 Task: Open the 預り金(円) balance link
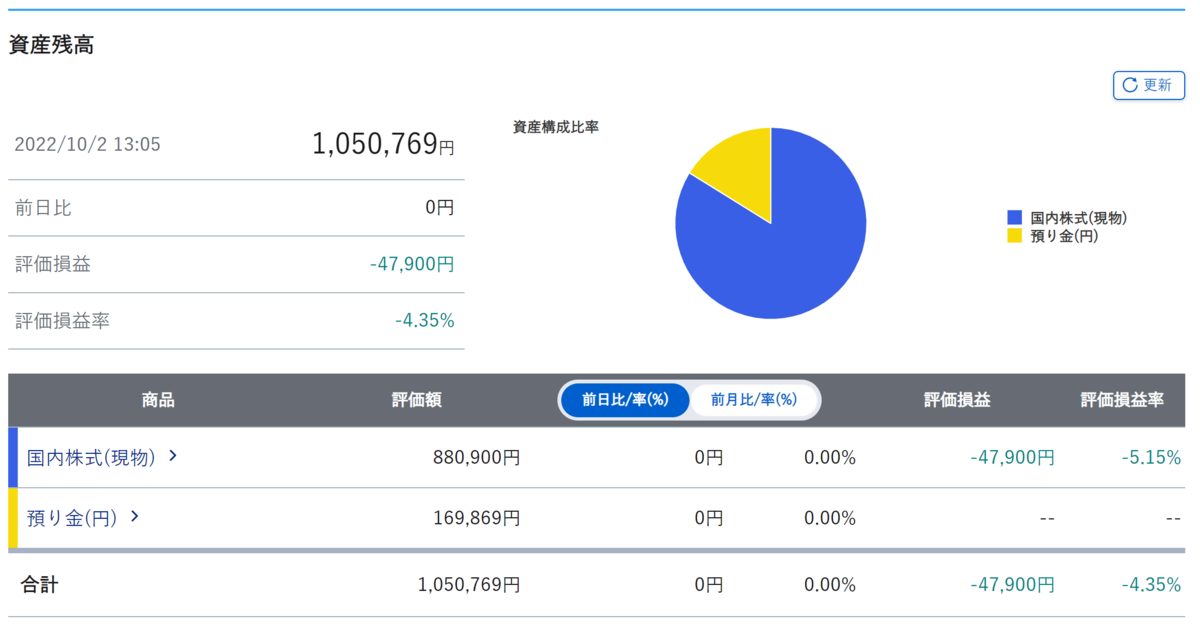click(70, 518)
